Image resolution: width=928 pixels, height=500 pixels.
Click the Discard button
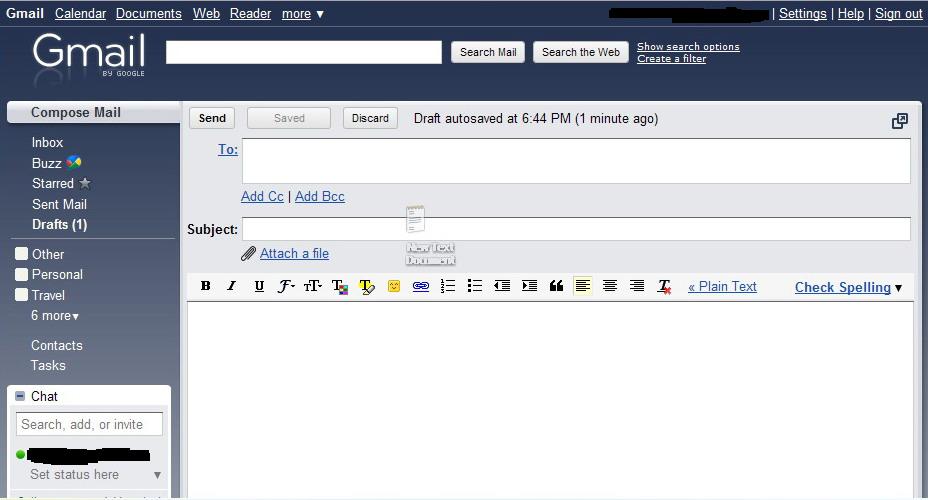(370, 118)
